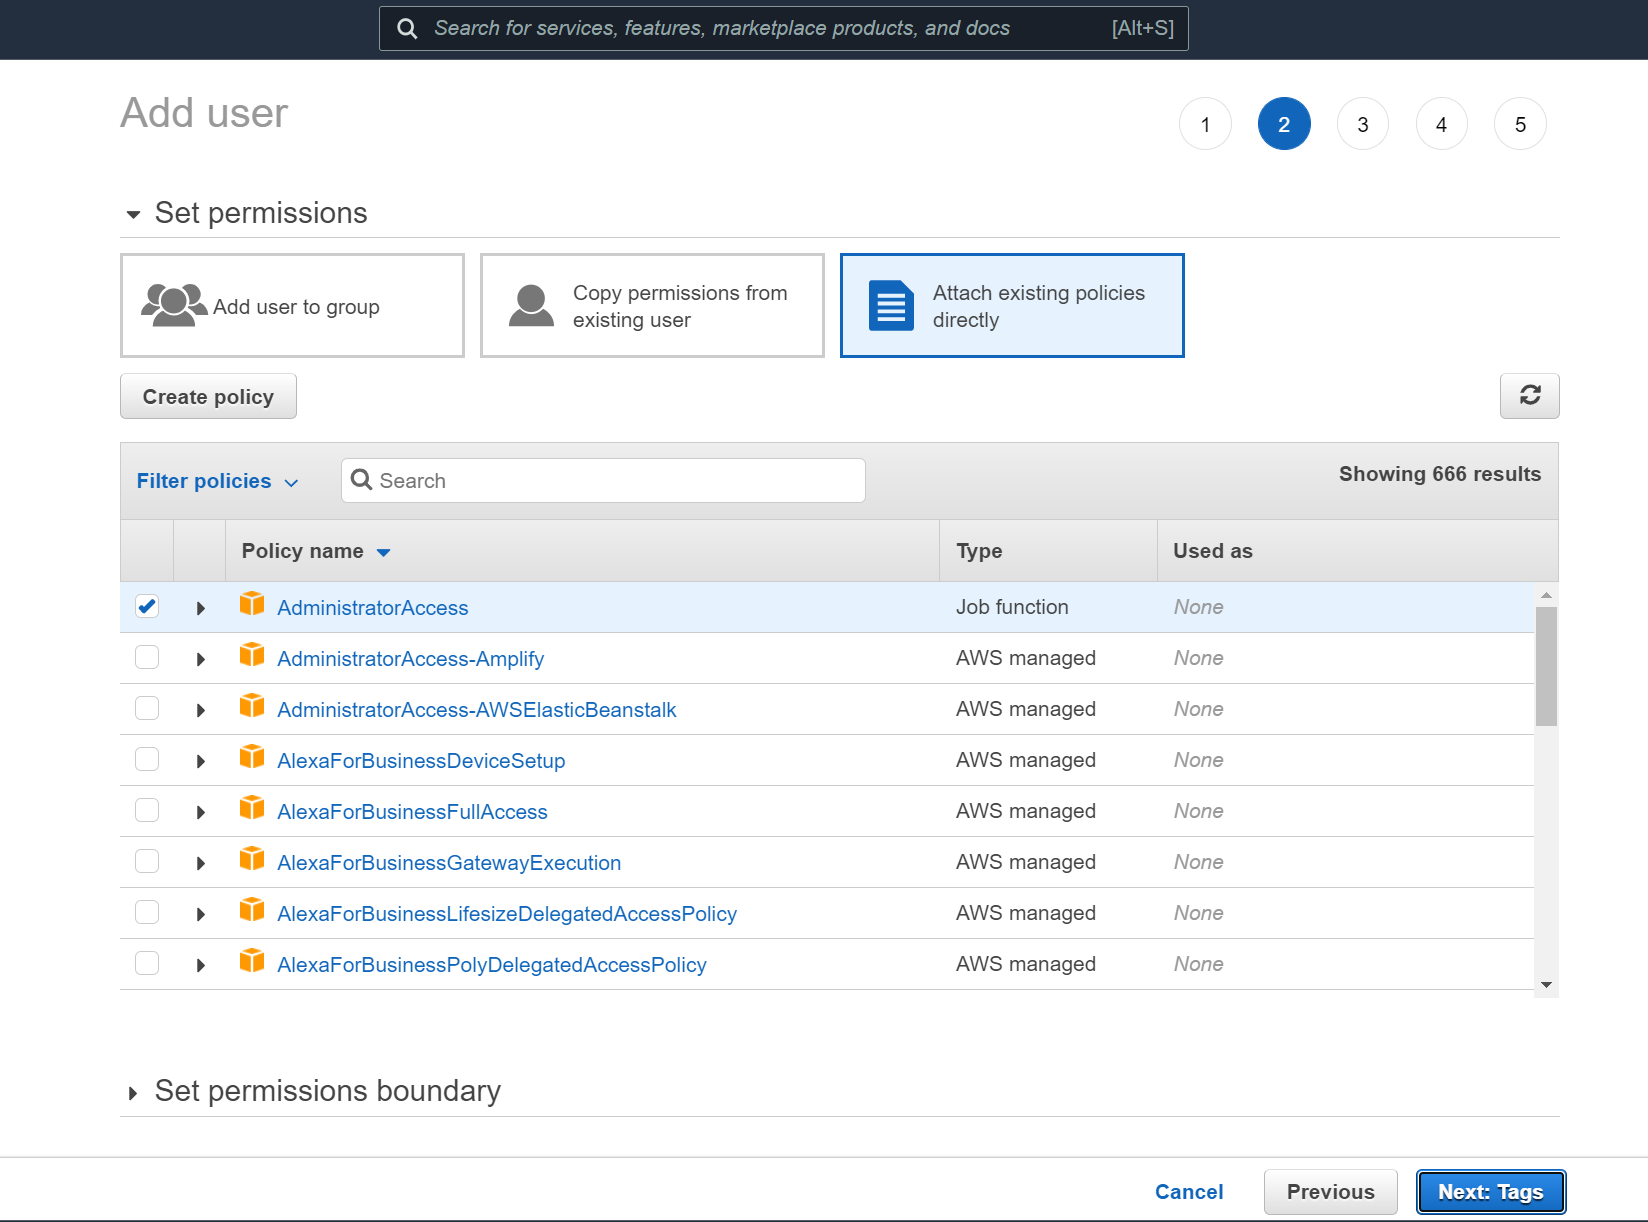Select Attach existing policies directly option
Viewport: 1648px width, 1222px height.
pyautogui.click(x=1012, y=305)
